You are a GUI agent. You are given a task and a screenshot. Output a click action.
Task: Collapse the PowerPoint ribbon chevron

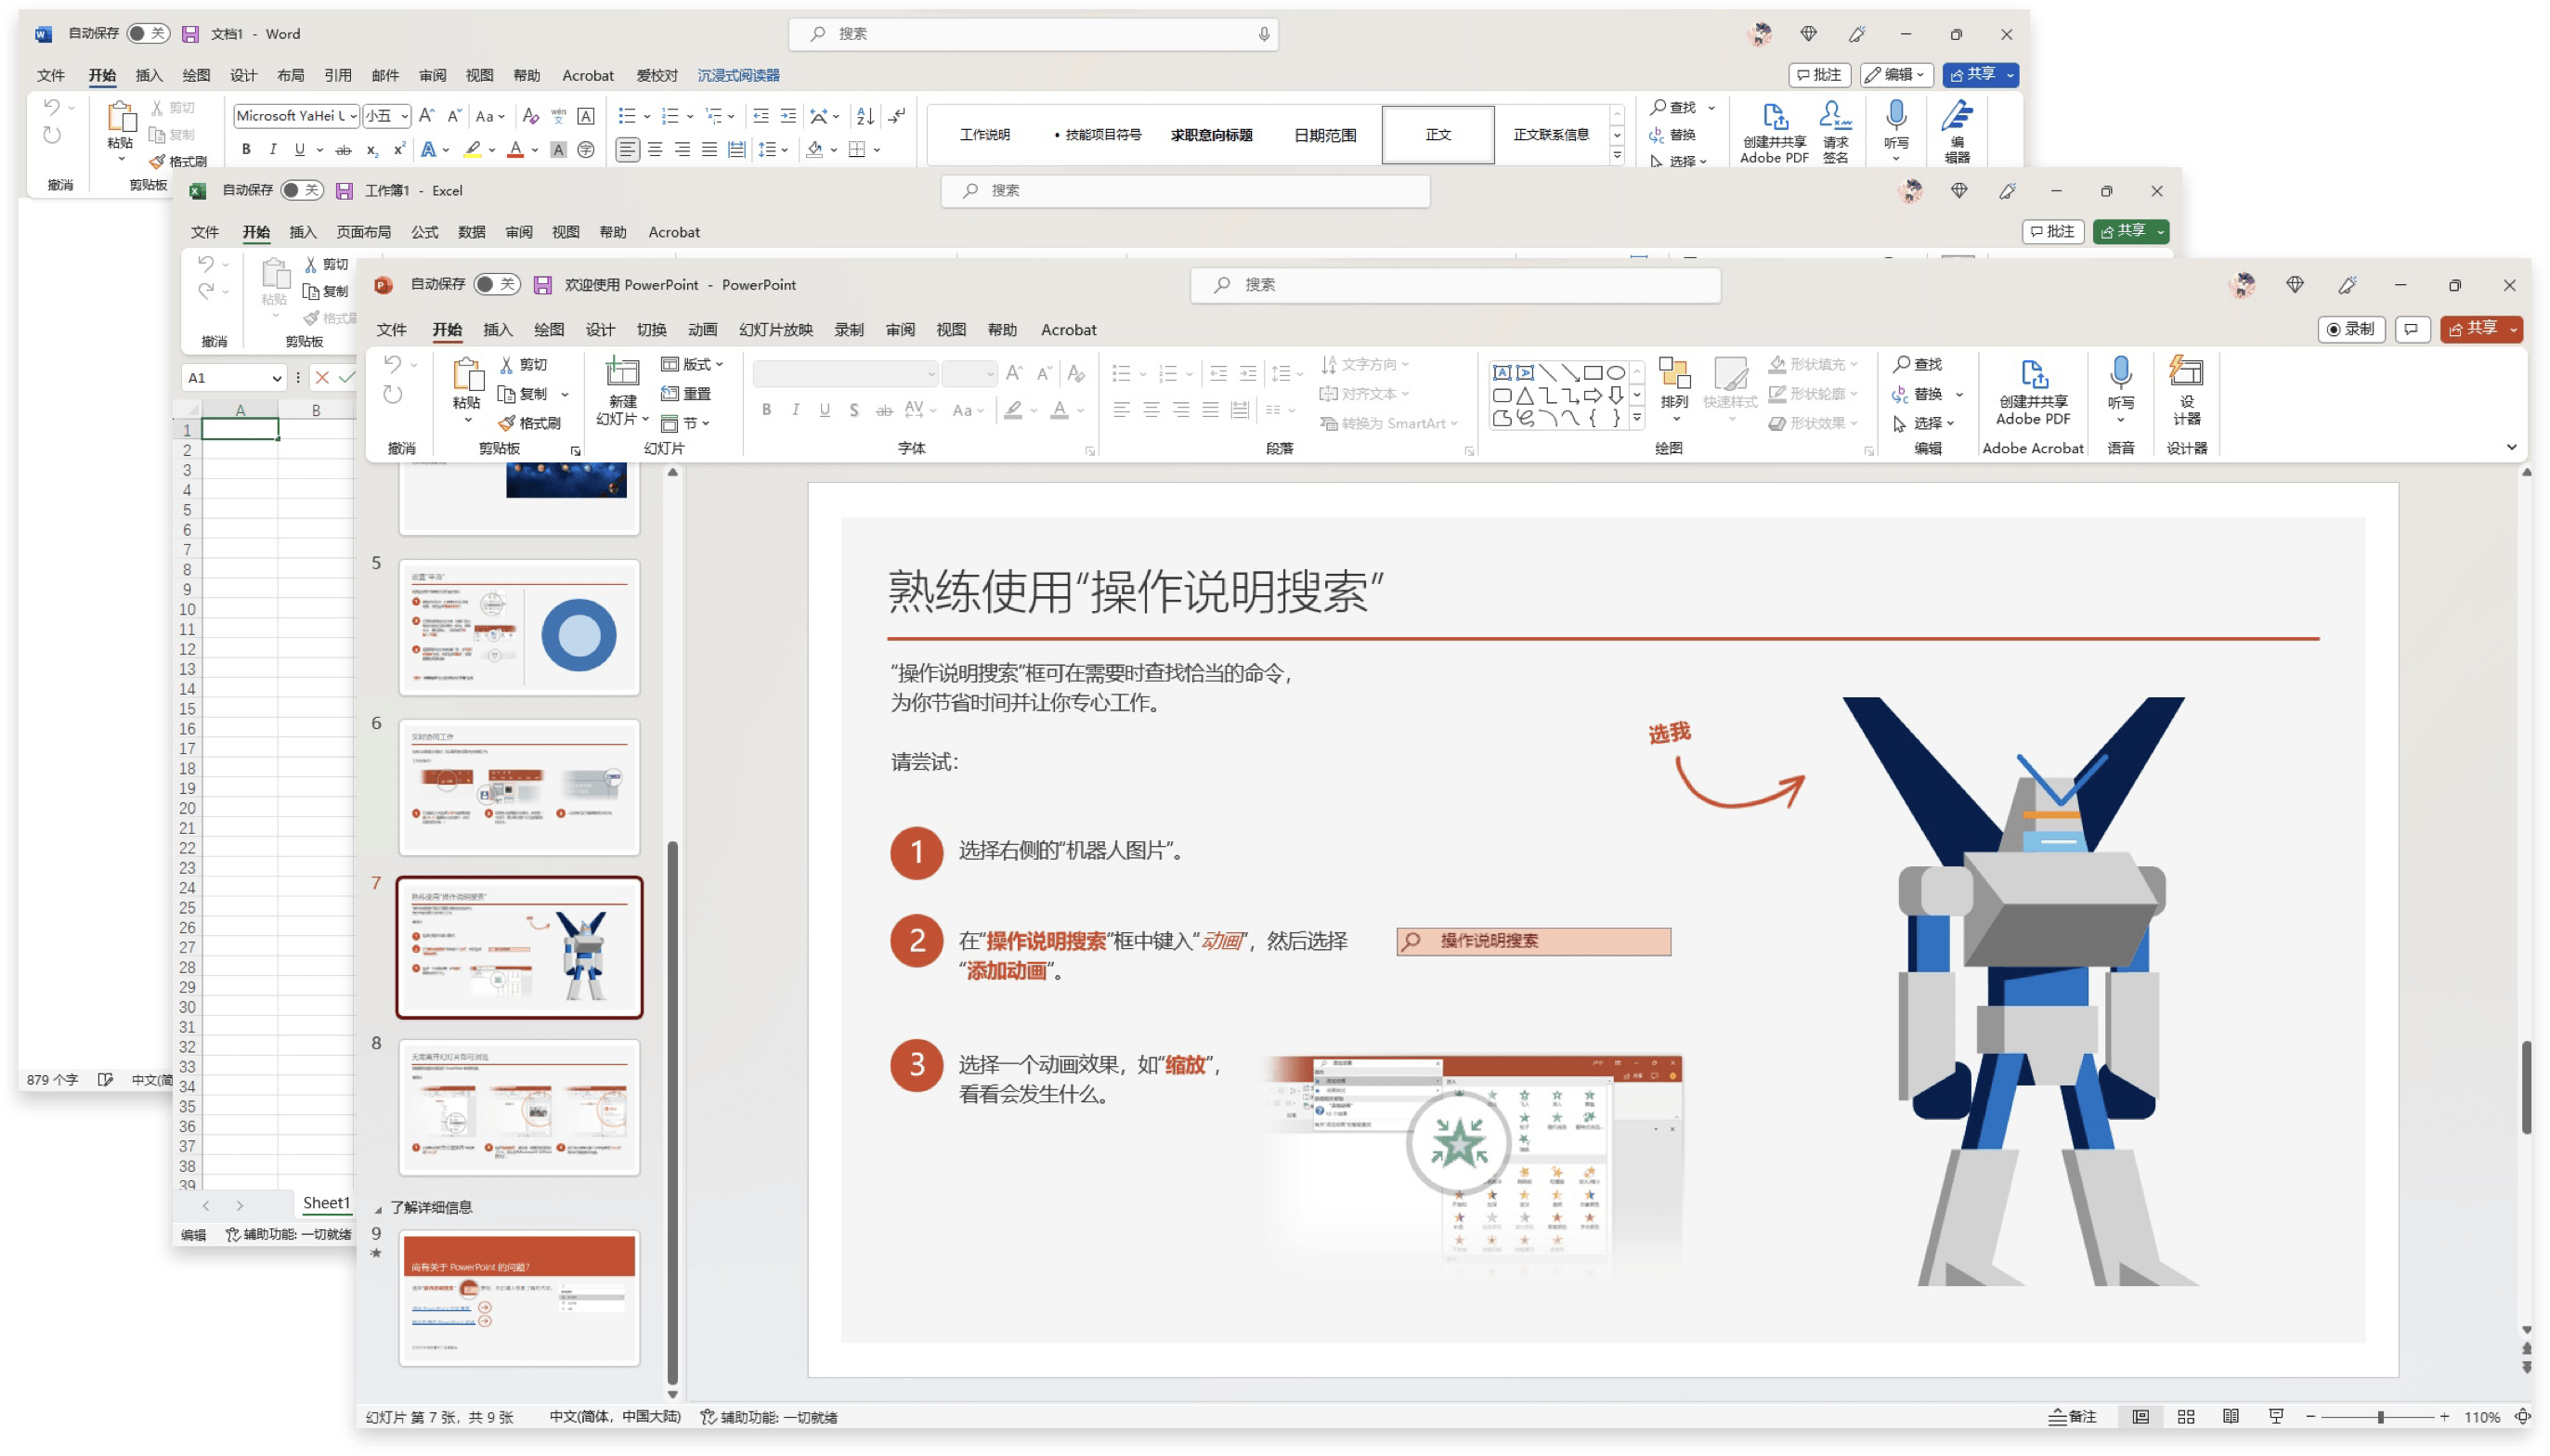click(2510, 447)
